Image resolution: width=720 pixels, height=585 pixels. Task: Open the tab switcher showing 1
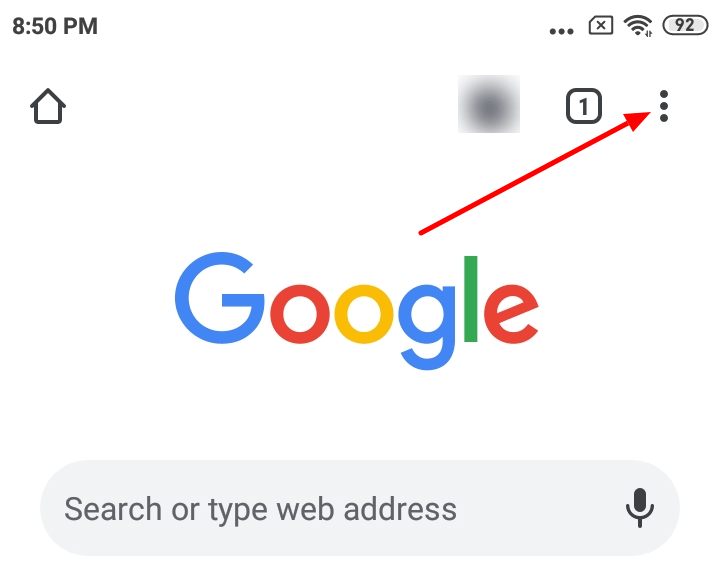pyautogui.click(x=584, y=106)
